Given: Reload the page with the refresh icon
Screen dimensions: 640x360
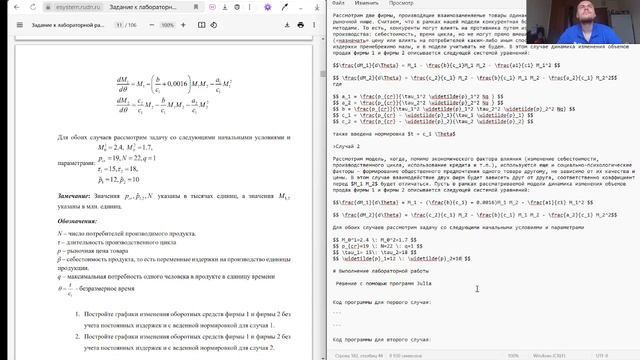Looking at the screenshot, I should [x=33, y=7].
